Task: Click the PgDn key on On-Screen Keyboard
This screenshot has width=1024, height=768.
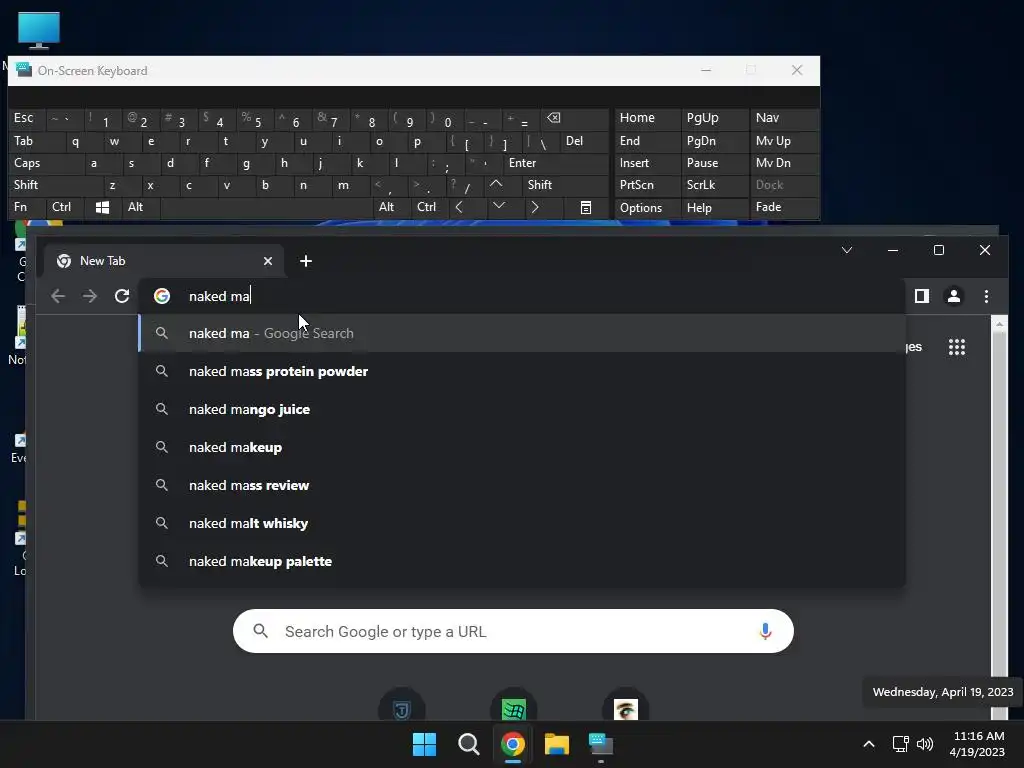Action: 714,141
